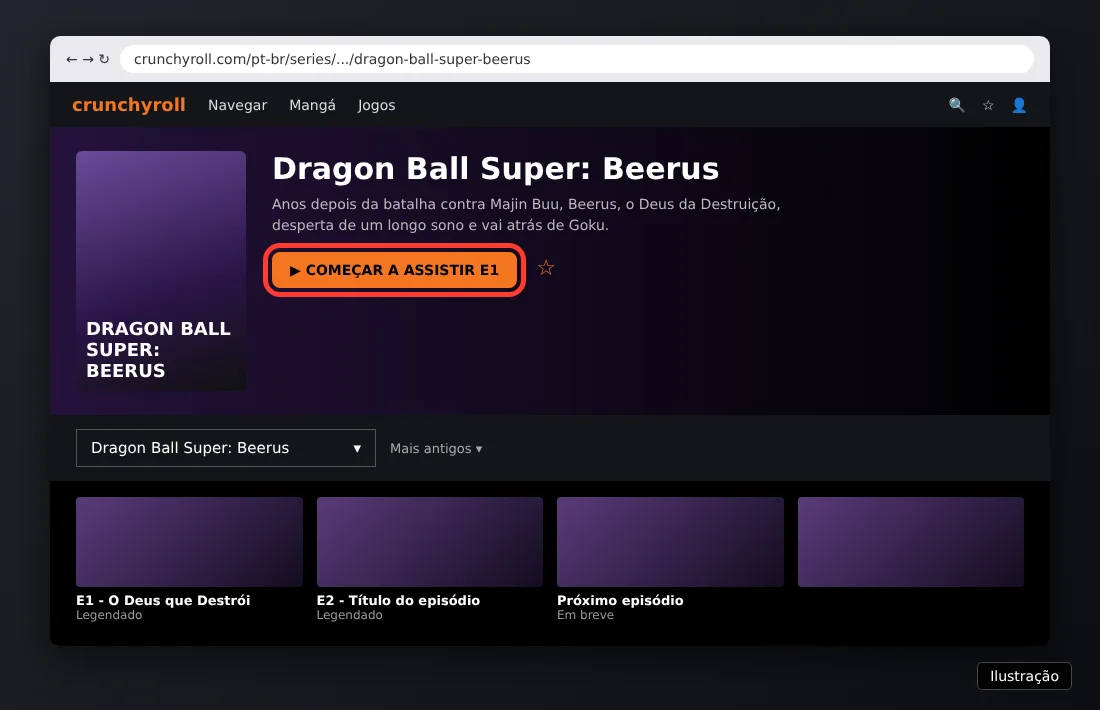1100x710 pixels.
Task: Click the Ilustração label button
Action: [1024, 676]
